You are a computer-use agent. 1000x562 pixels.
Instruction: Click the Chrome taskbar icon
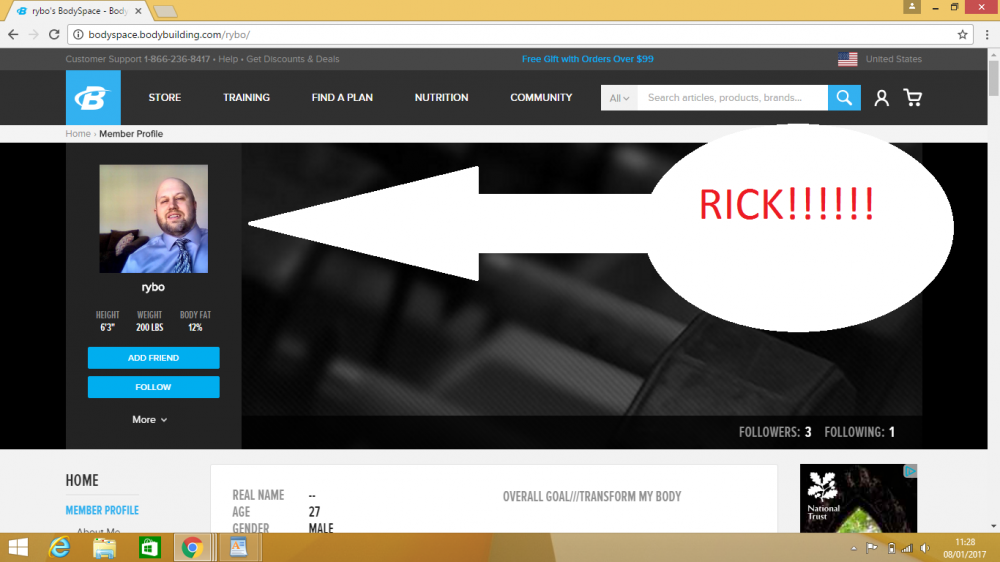coord(192,547)
